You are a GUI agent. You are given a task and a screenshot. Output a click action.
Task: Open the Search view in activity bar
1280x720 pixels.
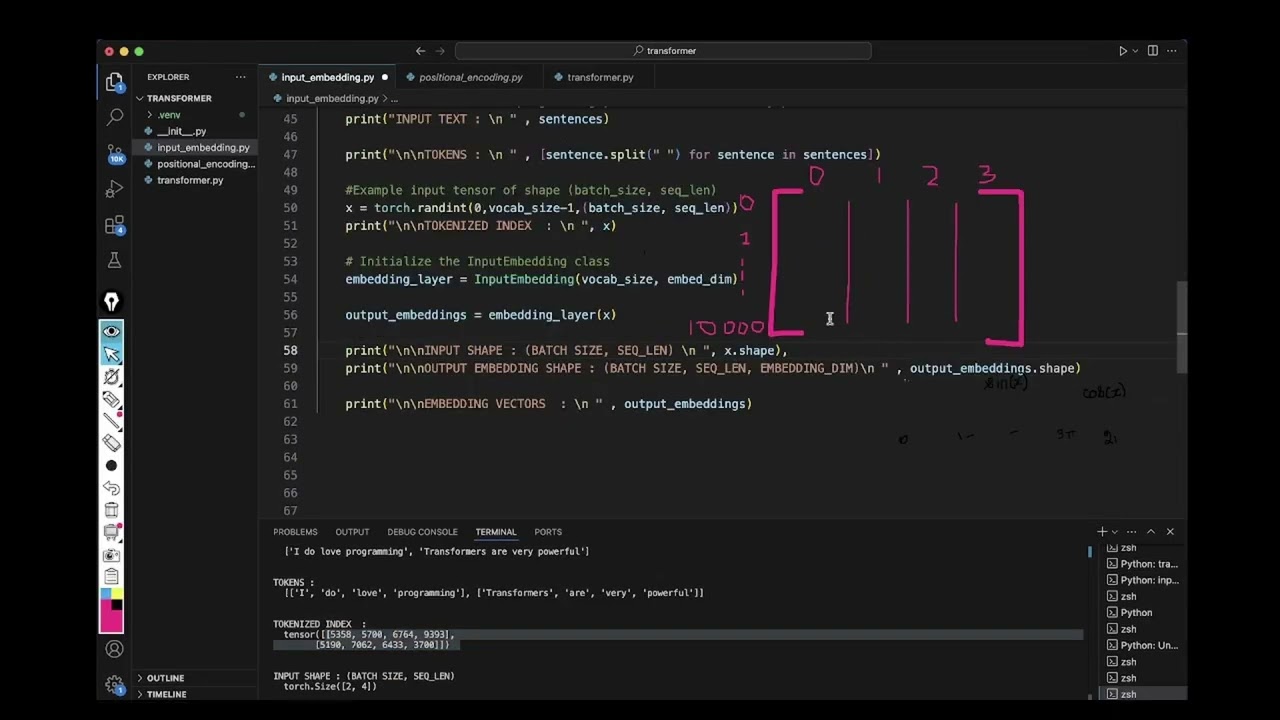(x=115, y=118)
